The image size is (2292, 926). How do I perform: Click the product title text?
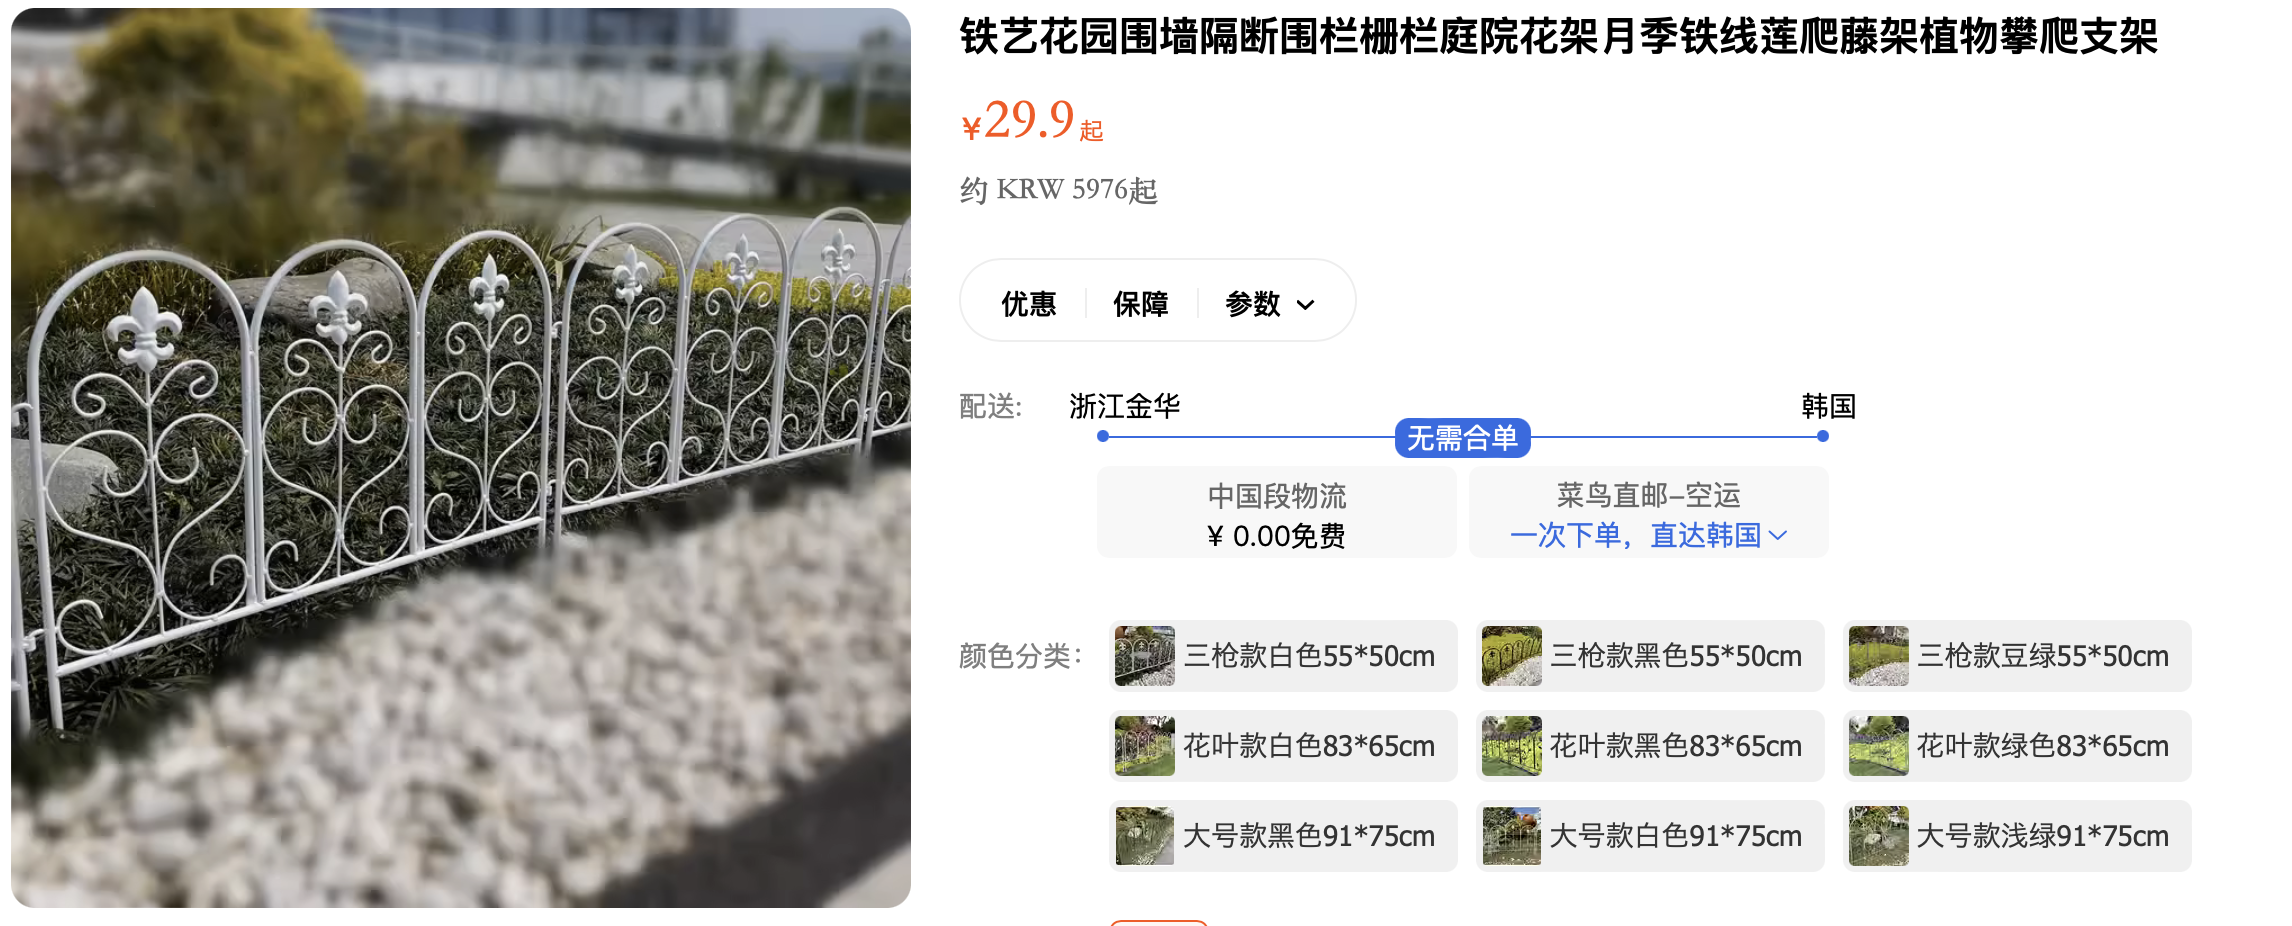[x=1559, y=37]
